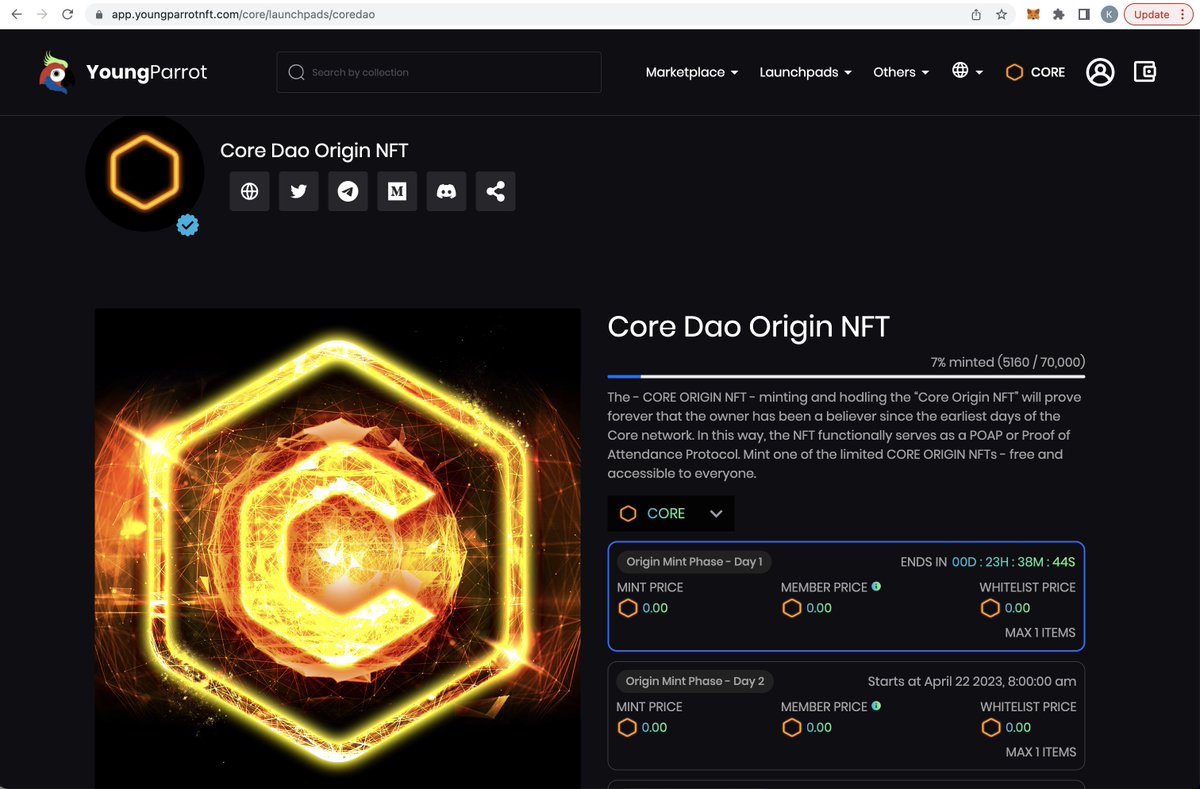Reload the page with the refresh icon

68,15
